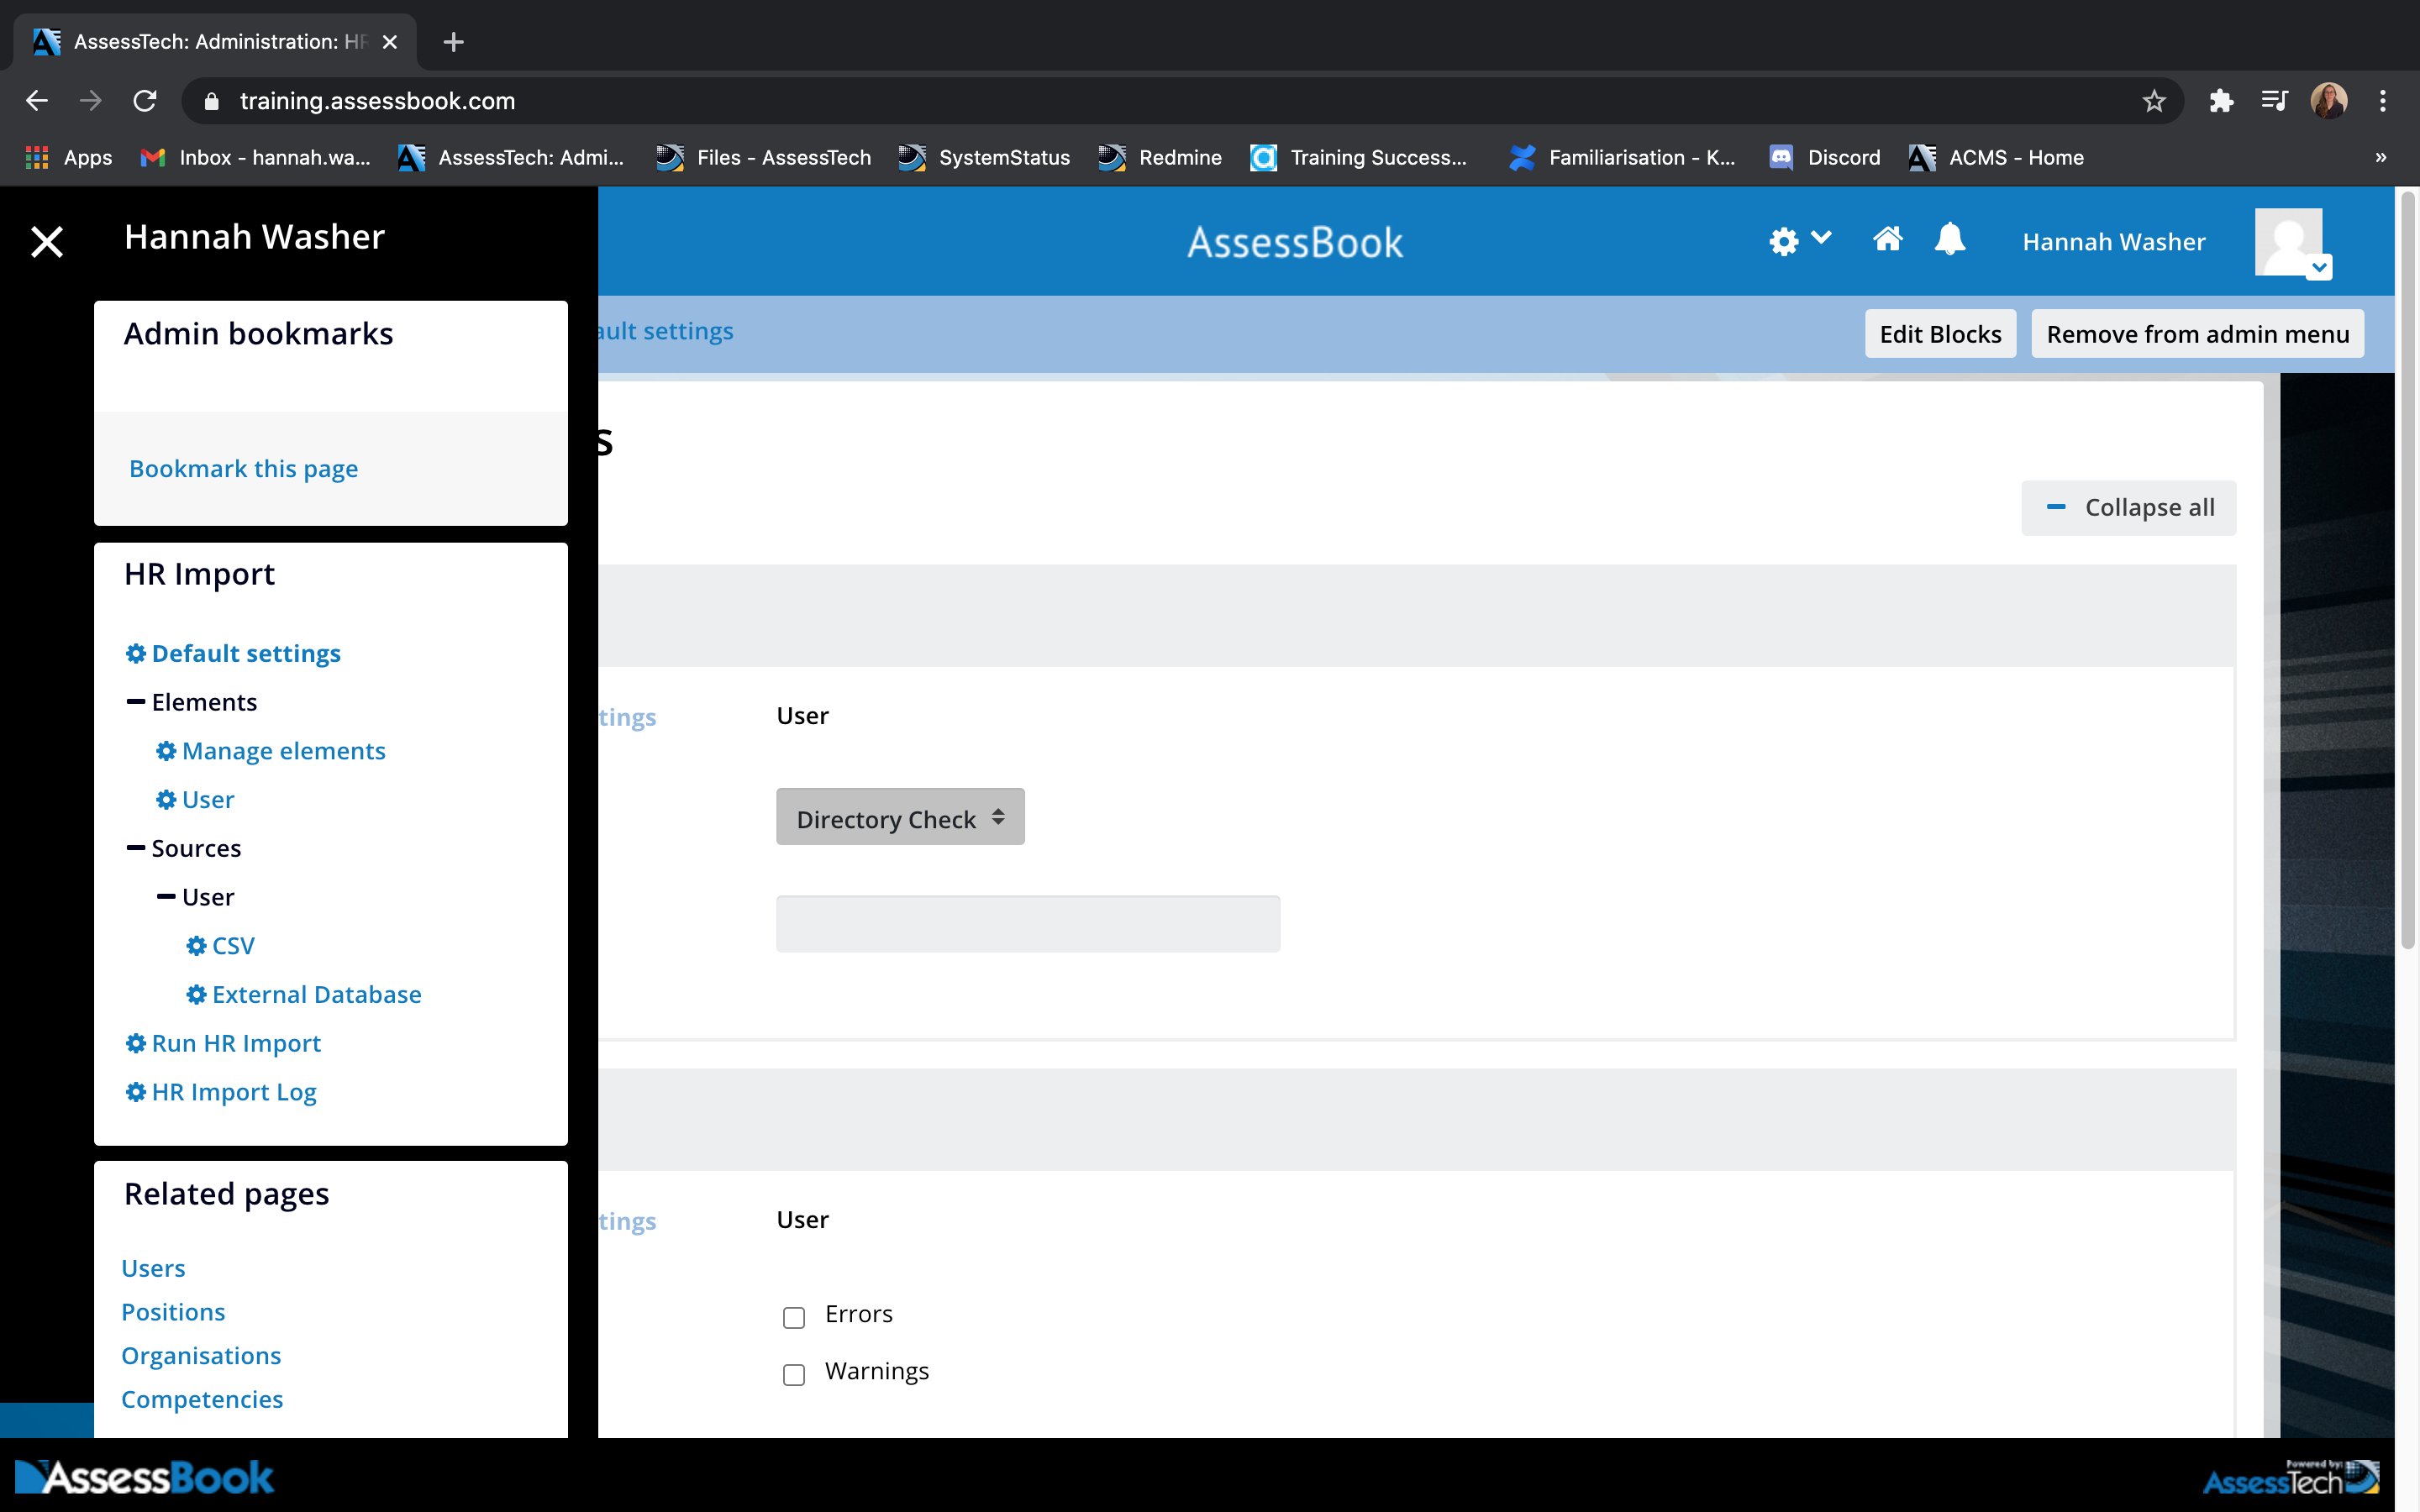Reload the page
The width and height of the screenshot is (2420, 1512).
[x=145, y=101]
